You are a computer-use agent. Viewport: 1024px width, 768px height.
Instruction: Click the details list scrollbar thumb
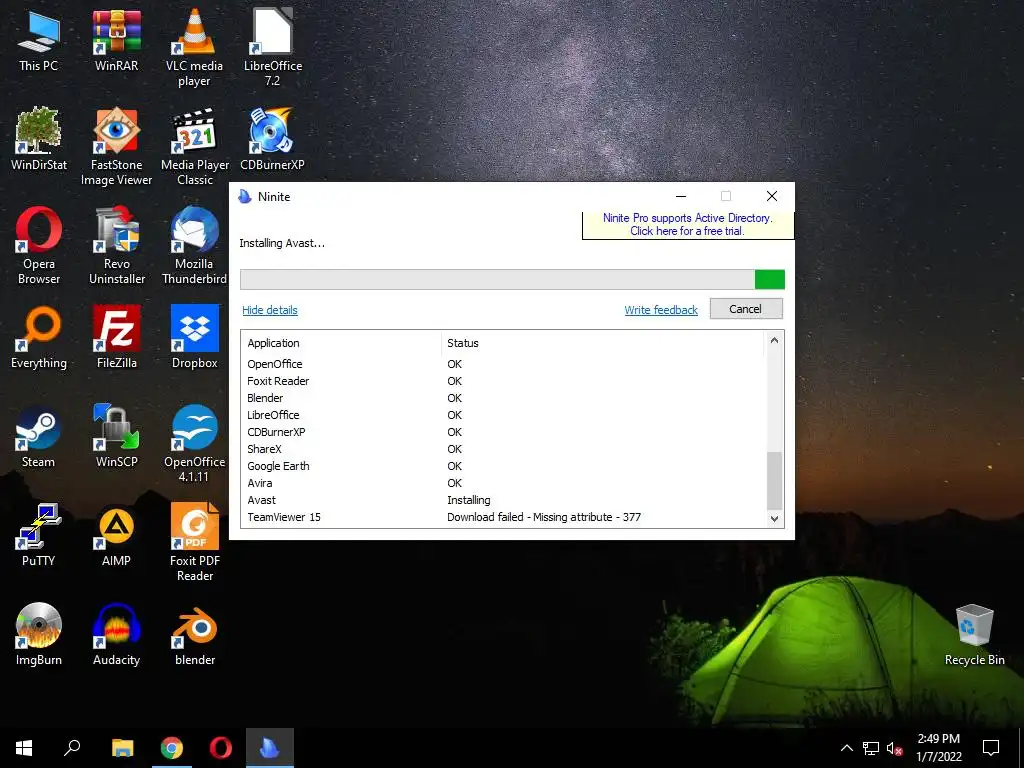pyautogui.click(x=774, y=480)
